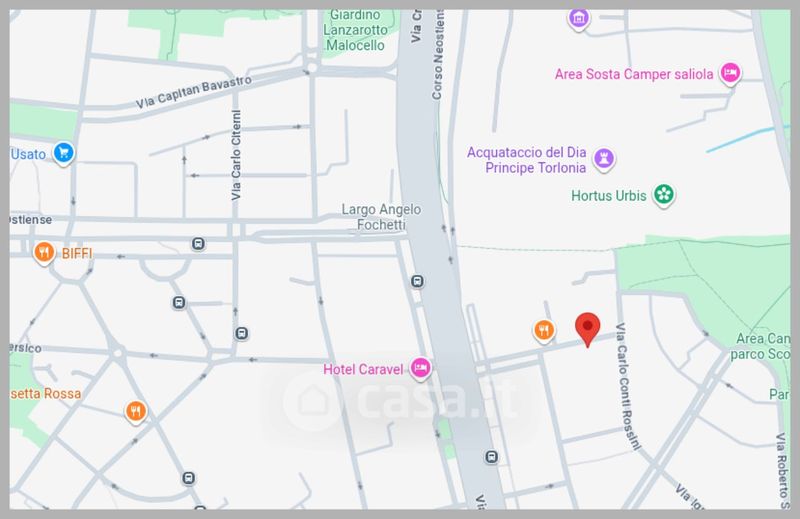This screenshot has width=800, height=519.
Task: Select the purple icon at top of map
Action: [579, 19]
